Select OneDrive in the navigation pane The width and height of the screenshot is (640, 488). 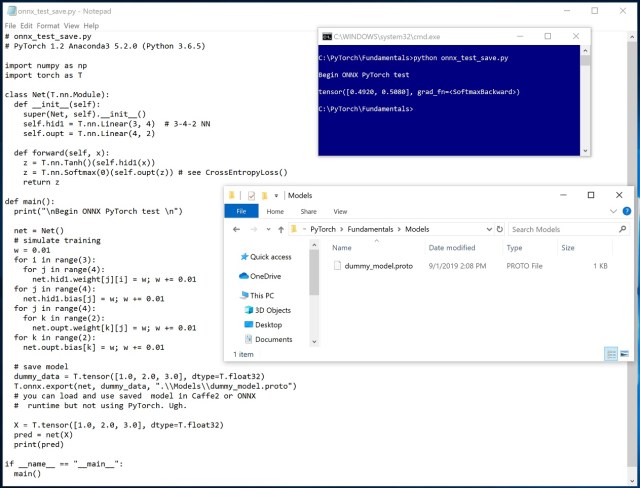[266, 275]
